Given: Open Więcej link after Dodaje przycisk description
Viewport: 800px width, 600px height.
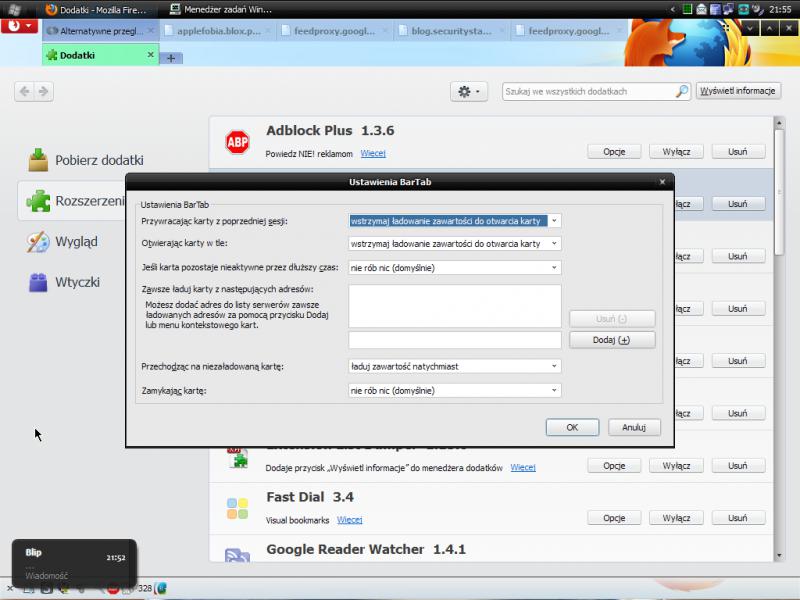Looking at the screenshot, I should click(523, 467).
